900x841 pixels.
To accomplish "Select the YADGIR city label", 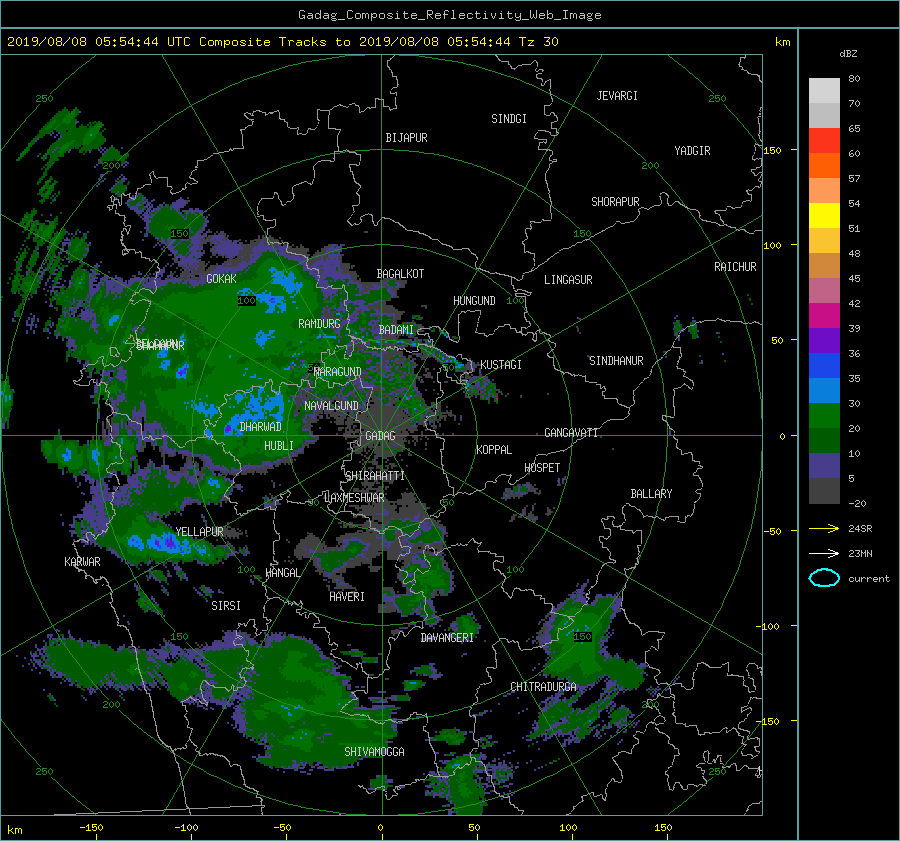I will click(692, 151).
